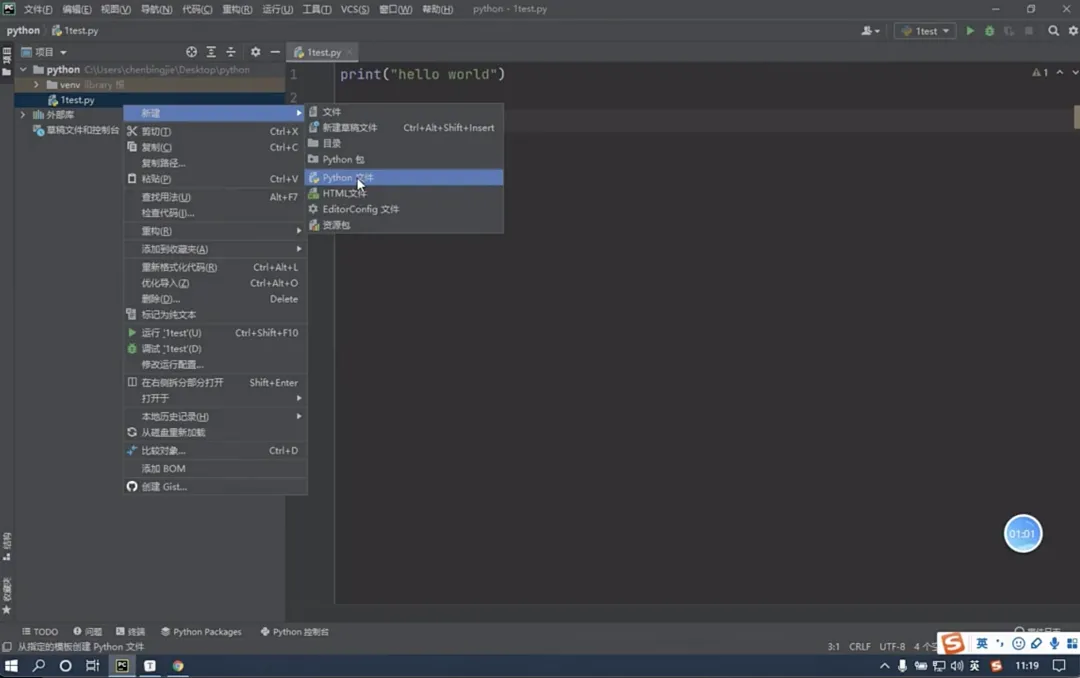Click the warning indicator in editor corner

pos(1040,72)
